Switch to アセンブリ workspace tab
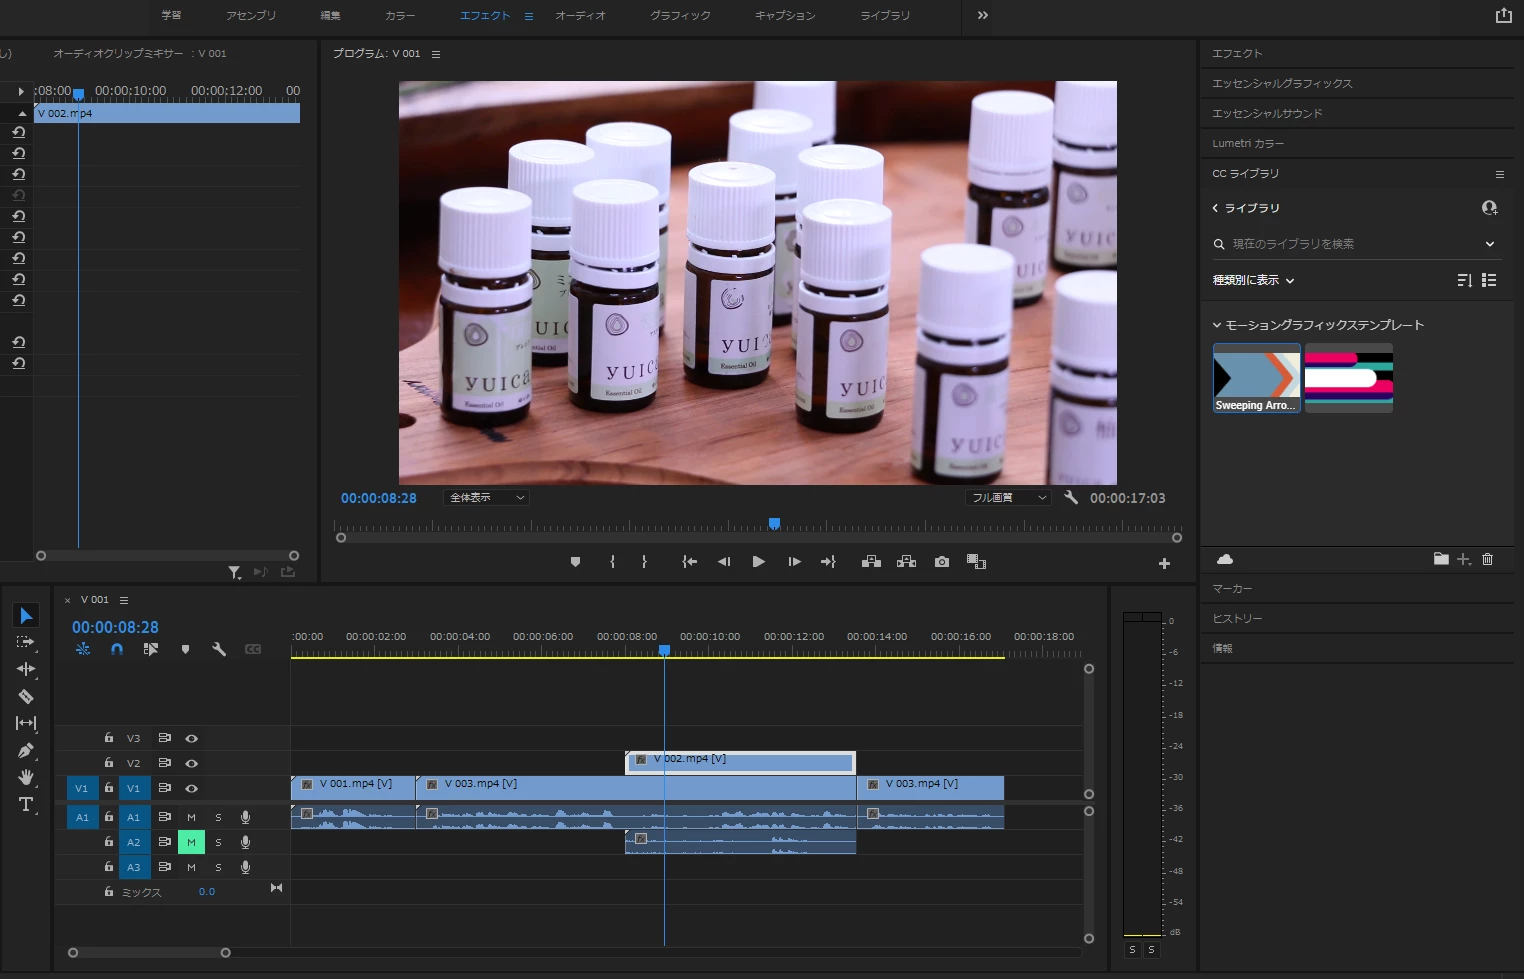1524x979 pixels. [x=250, y=15]
